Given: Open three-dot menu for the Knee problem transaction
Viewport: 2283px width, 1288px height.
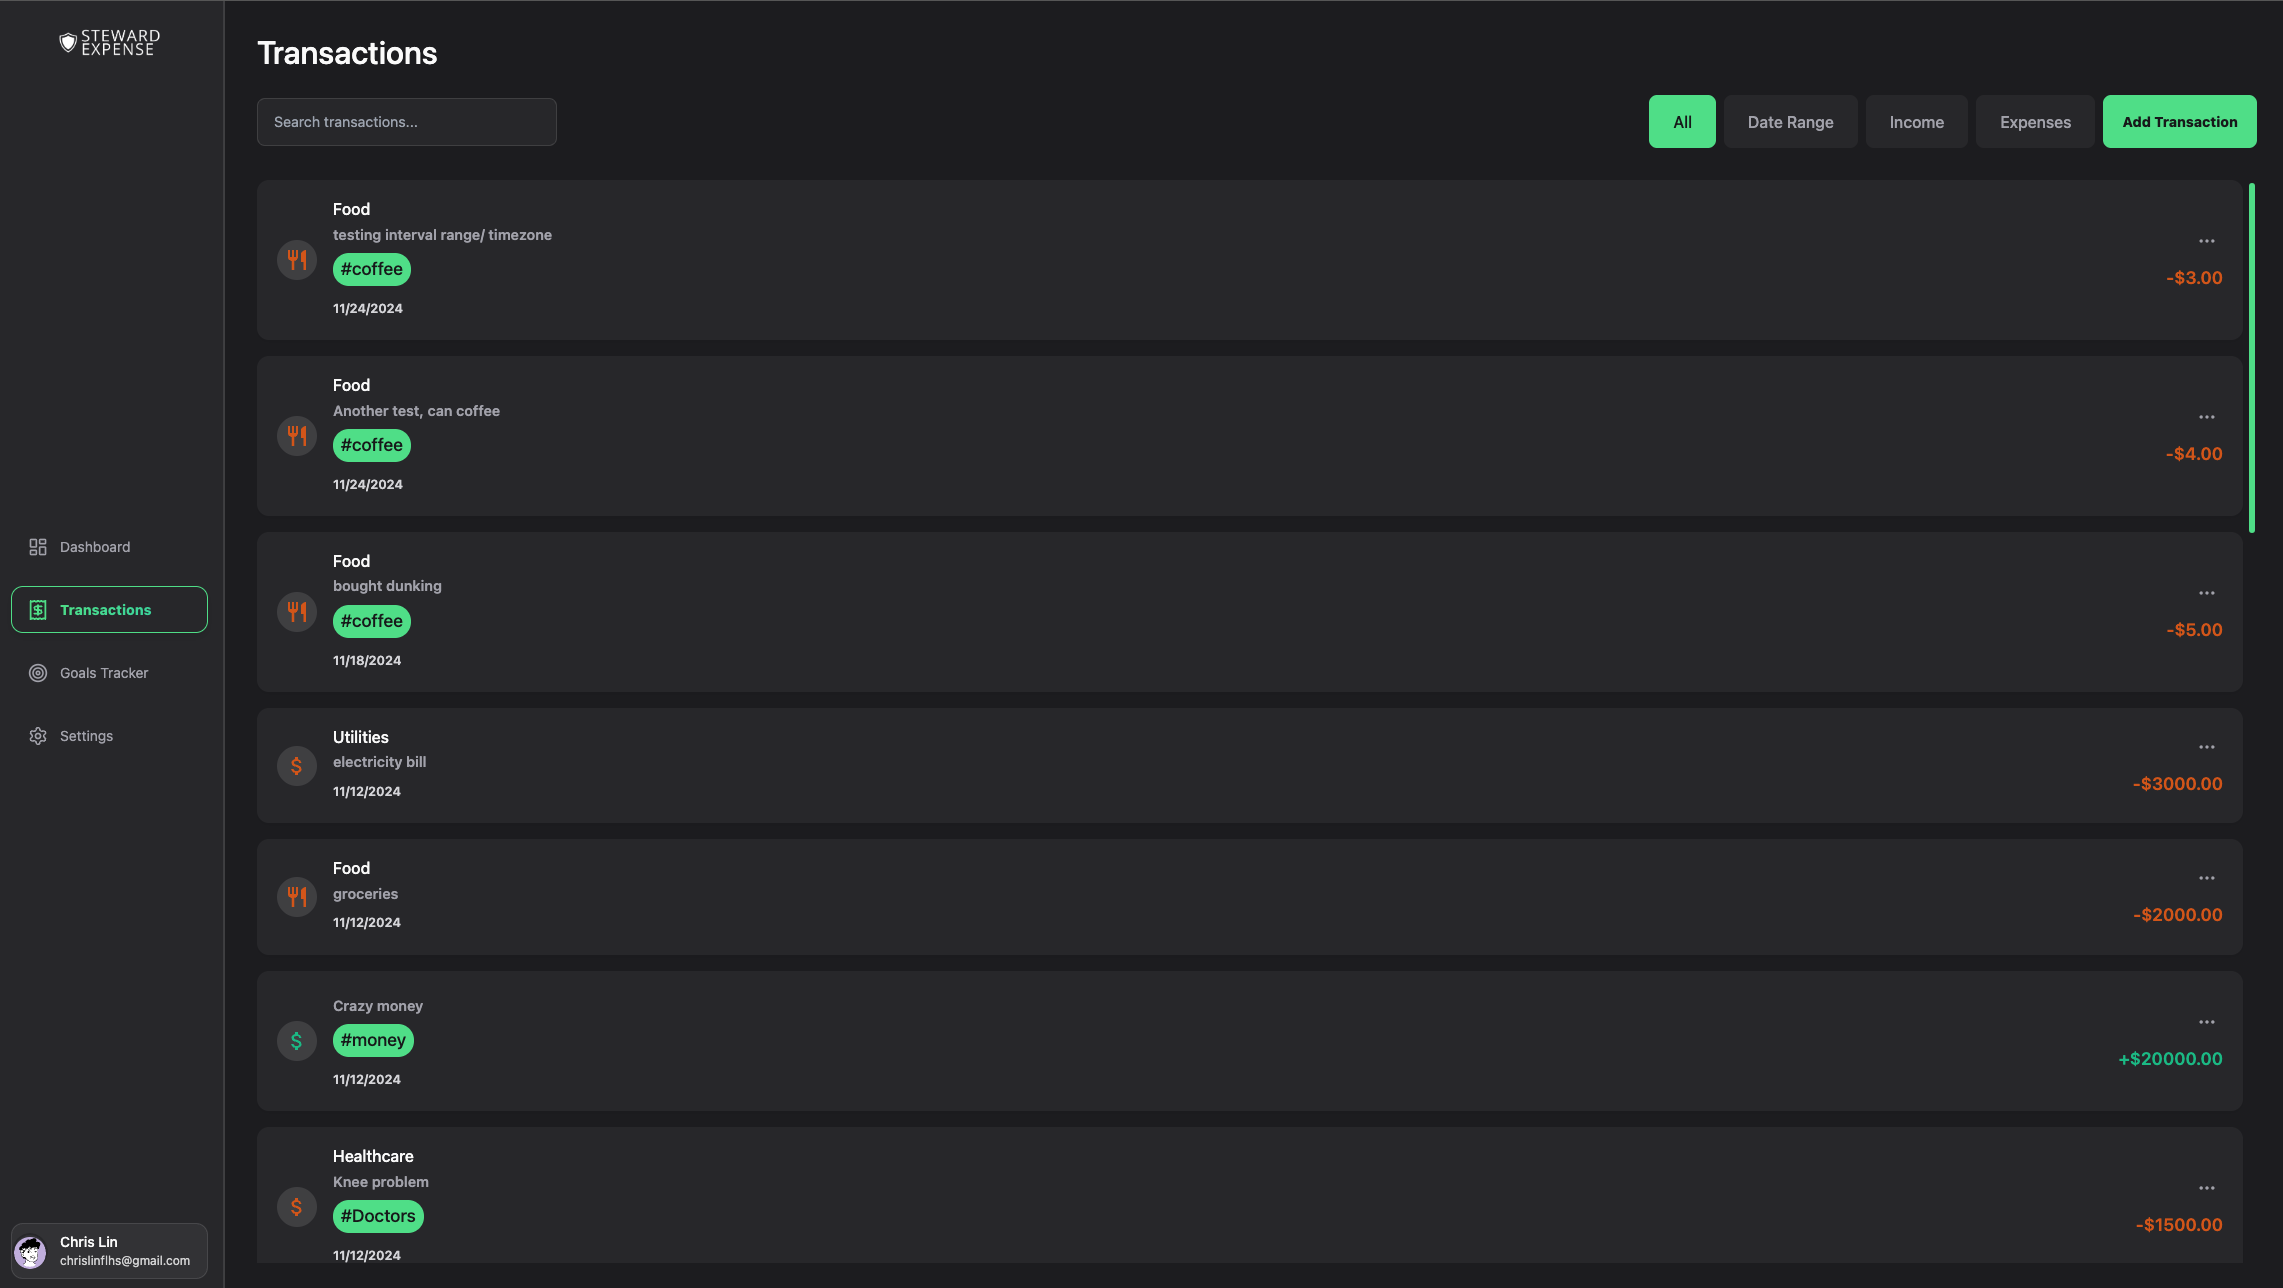Looking at the screenshot, I should click(2207, 1188).
